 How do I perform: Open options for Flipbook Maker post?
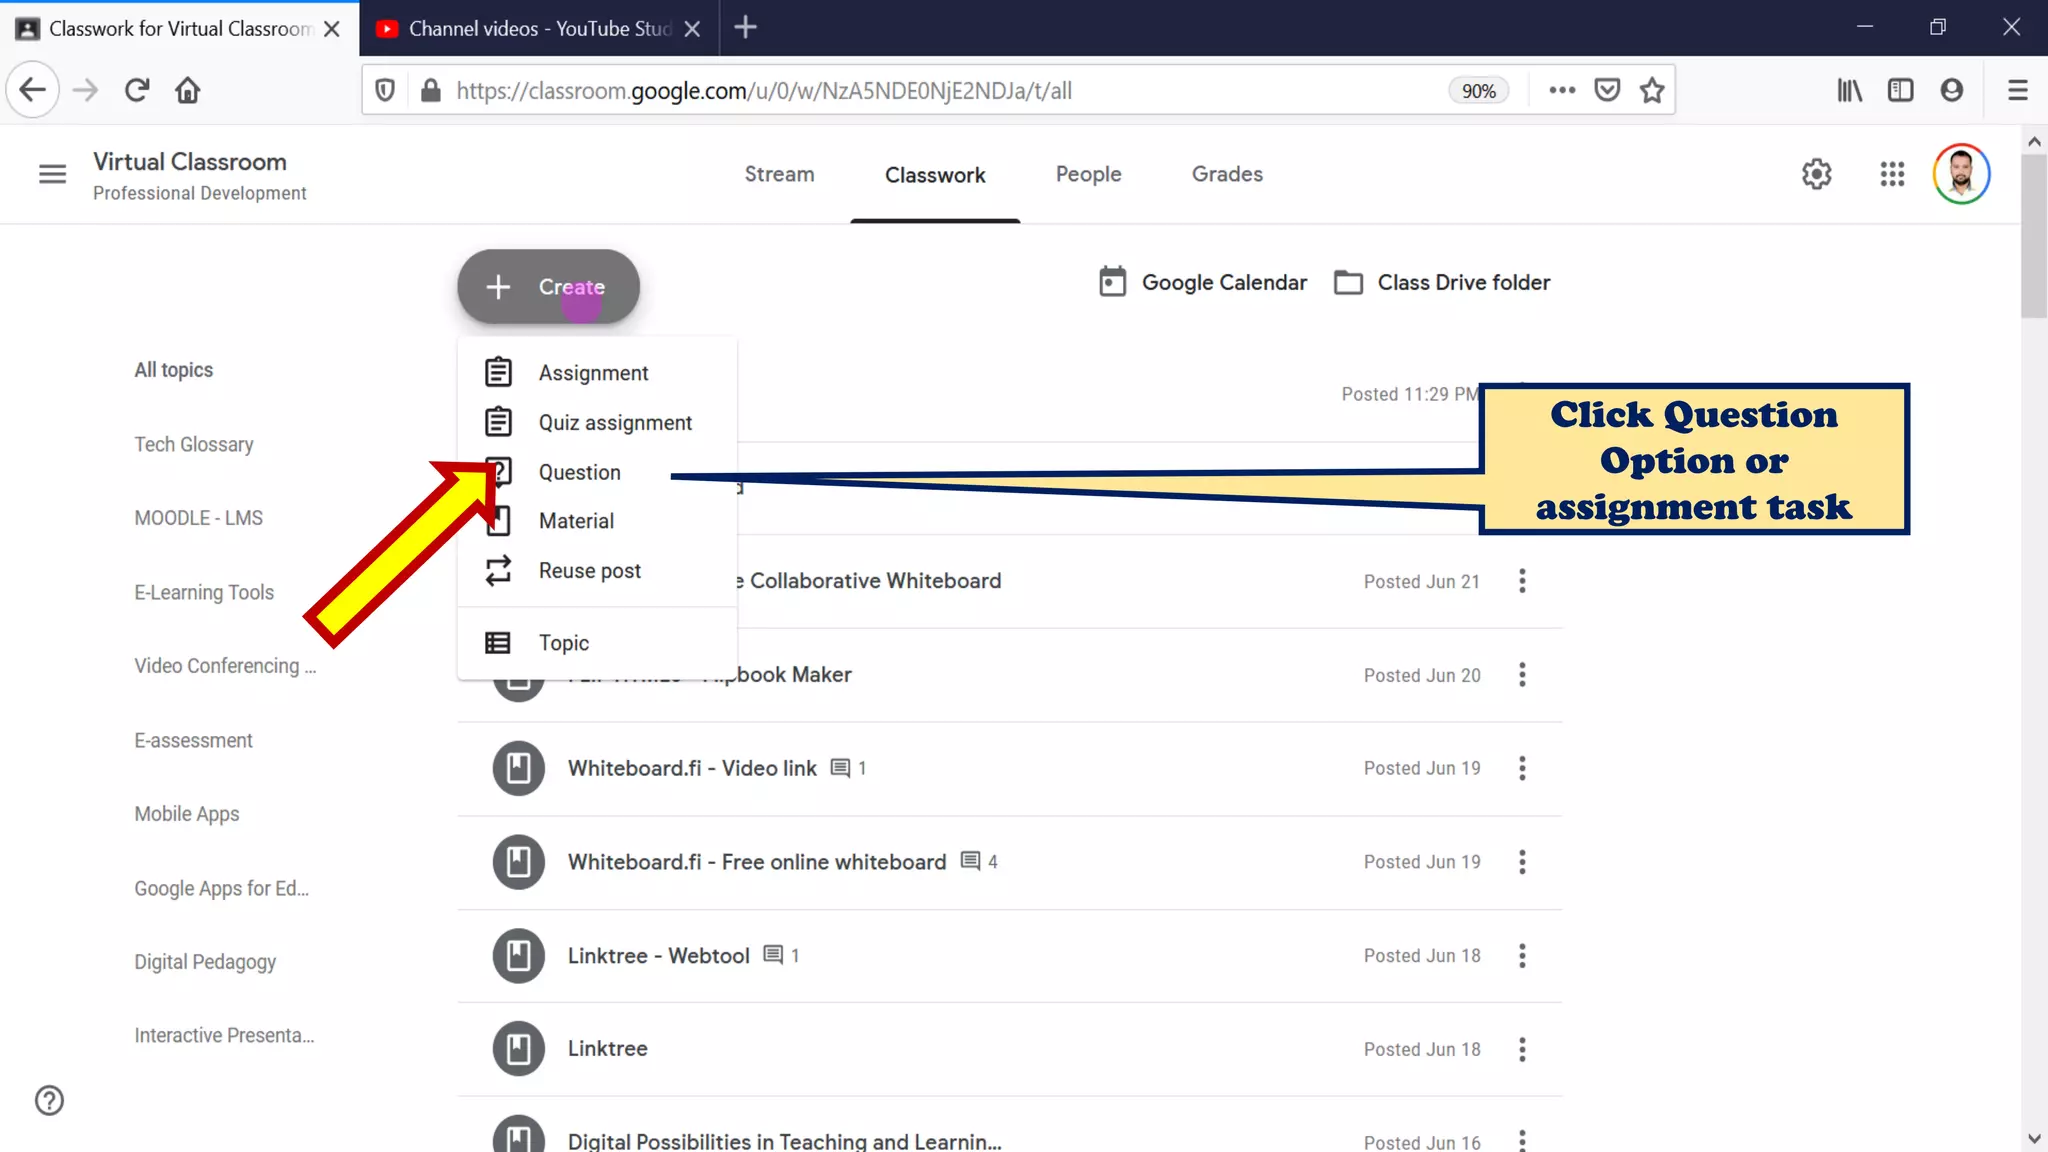[1522, 675]
